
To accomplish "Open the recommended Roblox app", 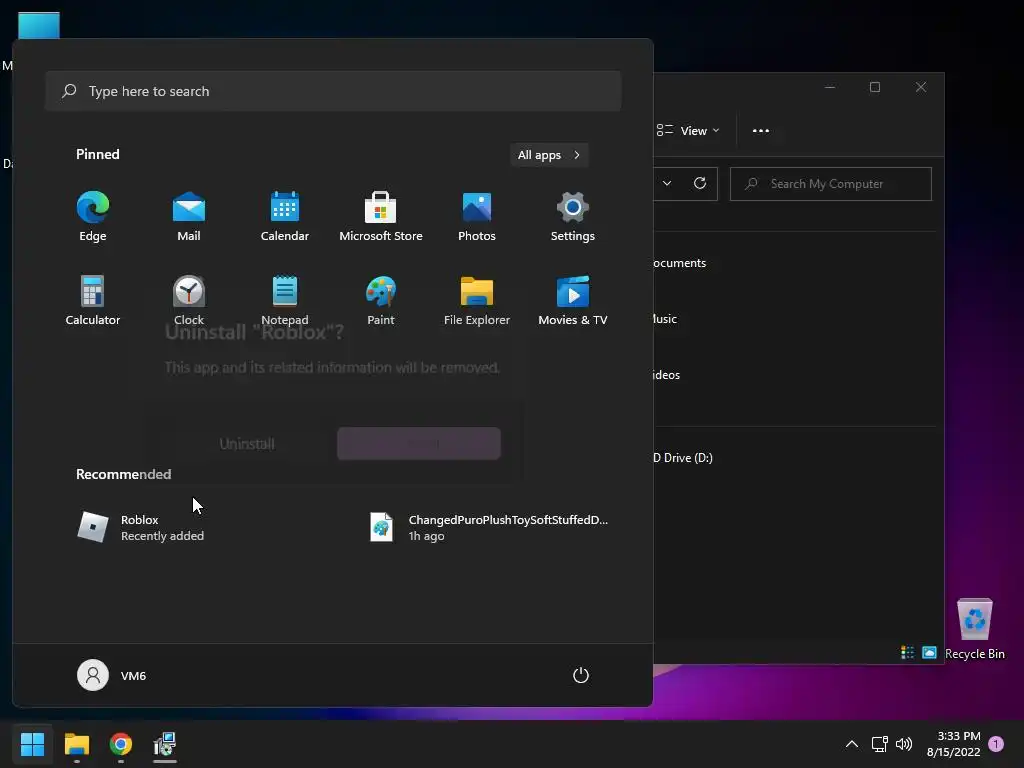I will pos(141,528).
